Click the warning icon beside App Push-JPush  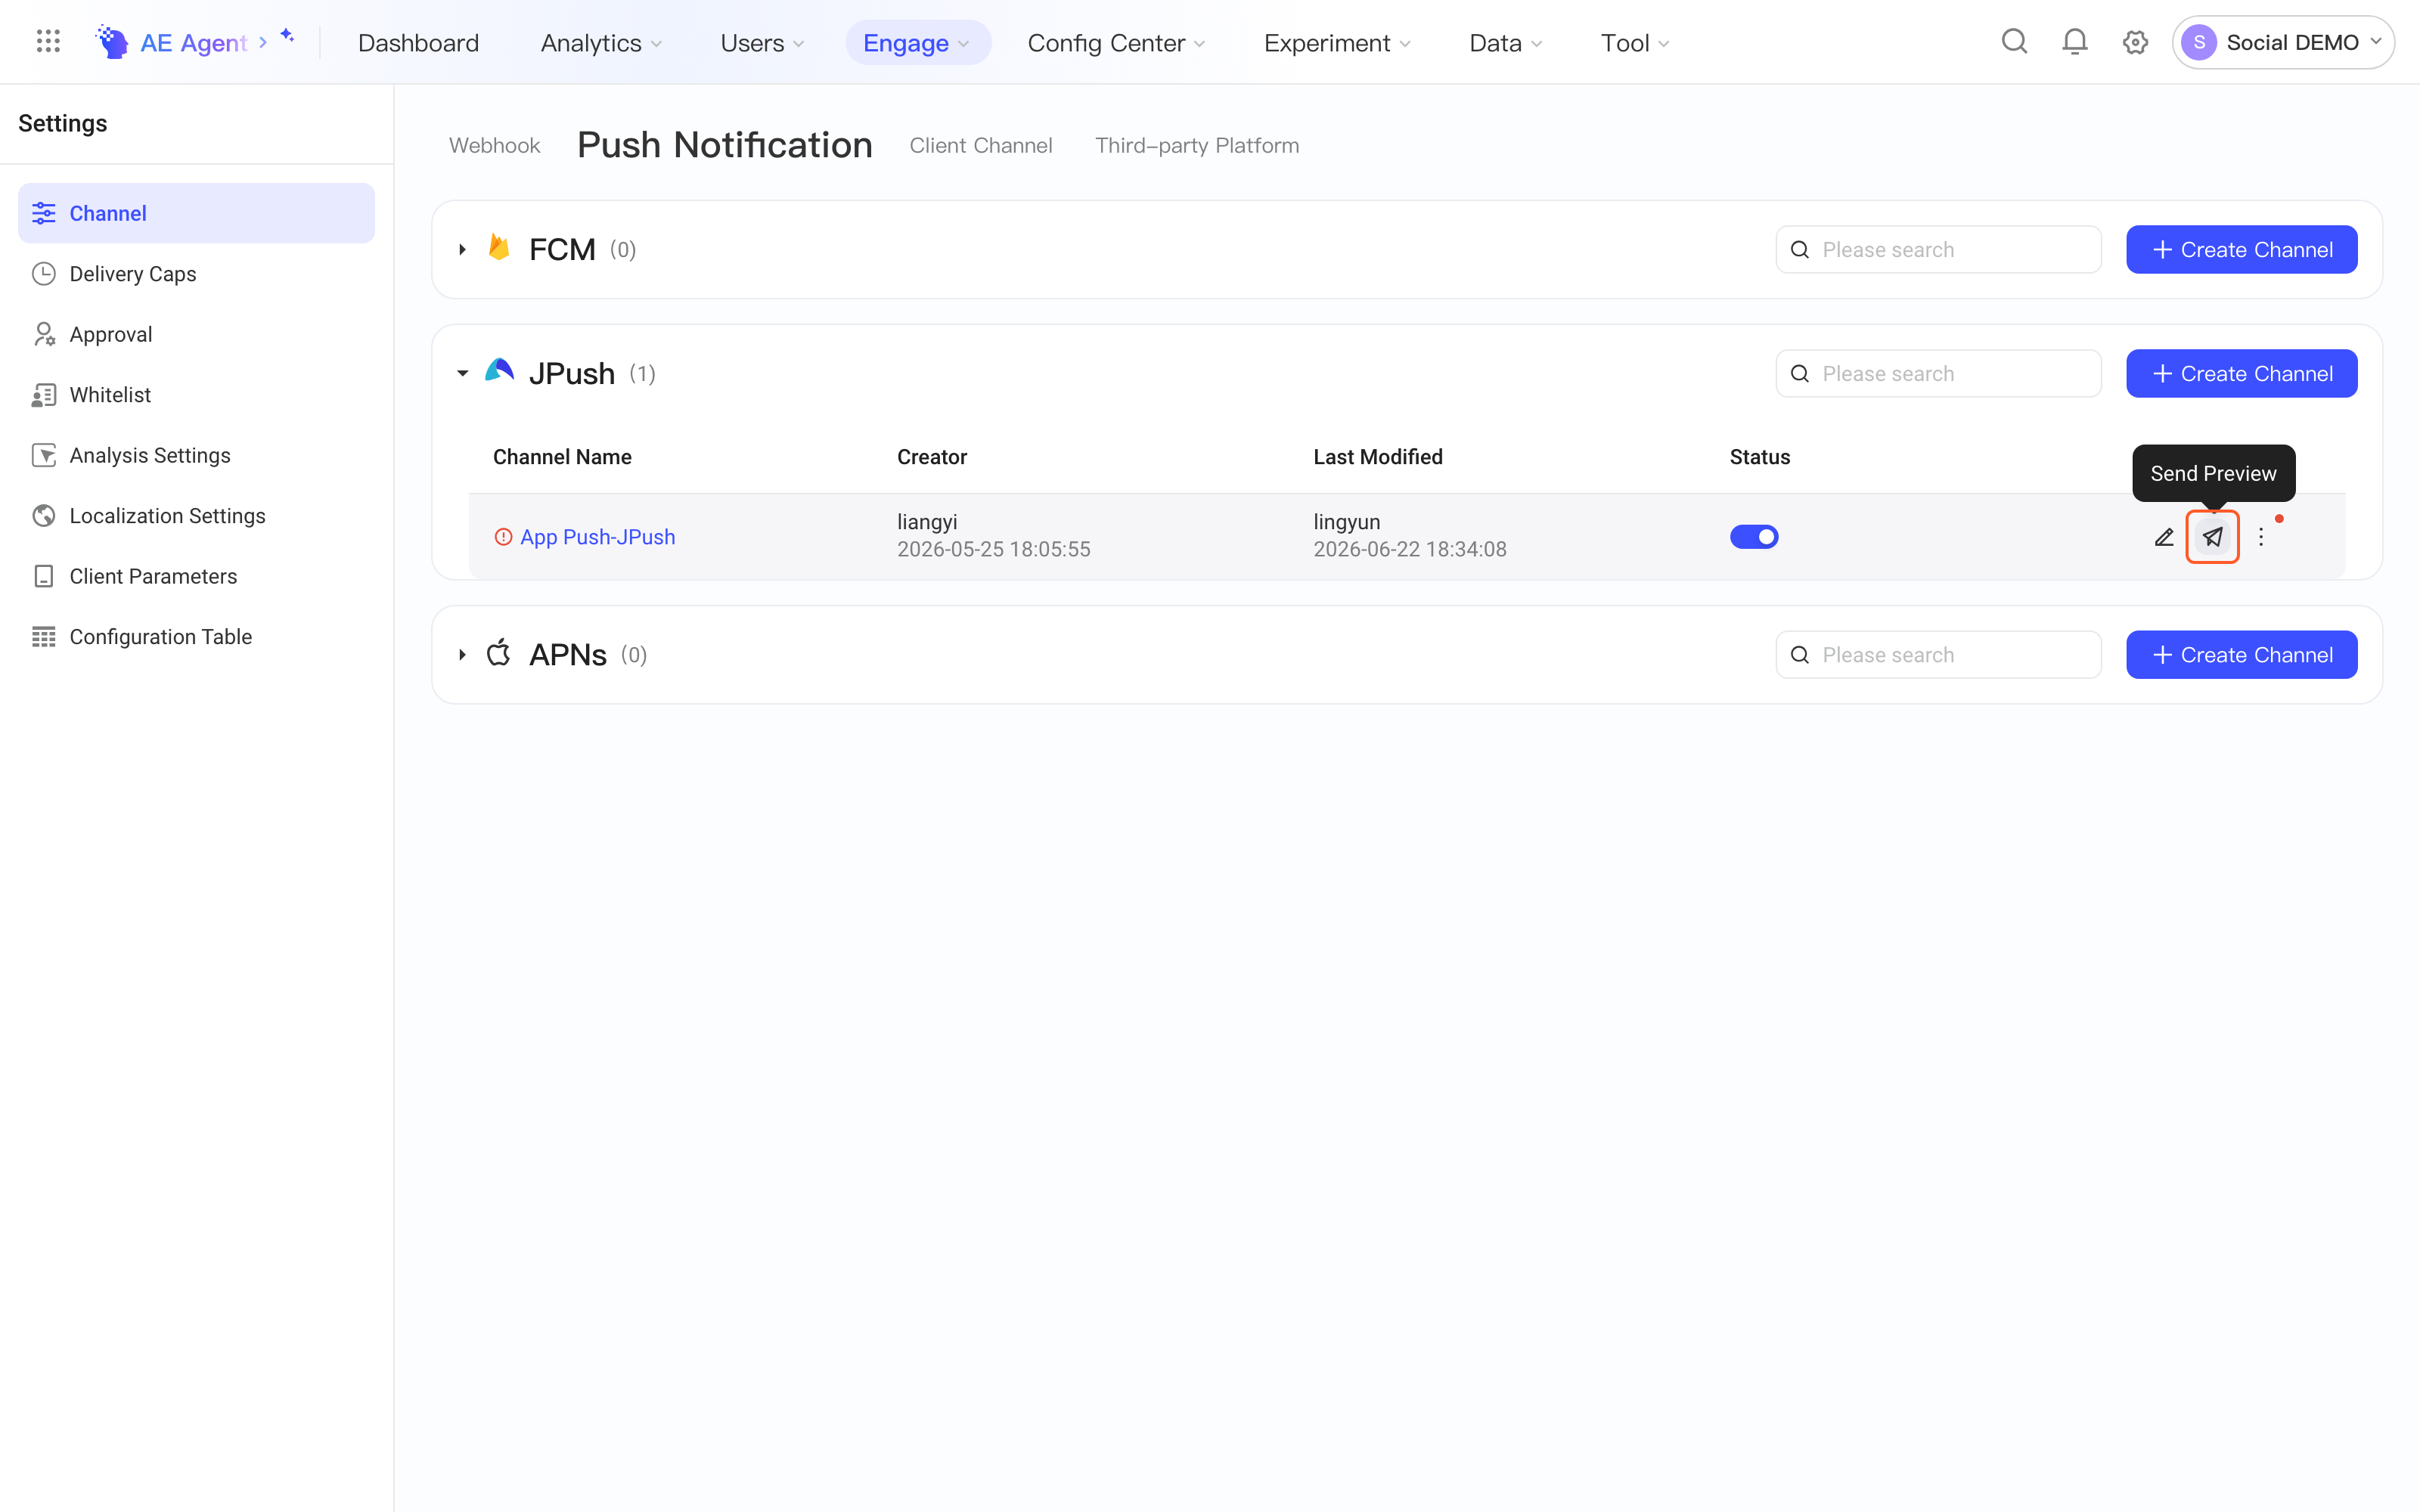[503, 537]
